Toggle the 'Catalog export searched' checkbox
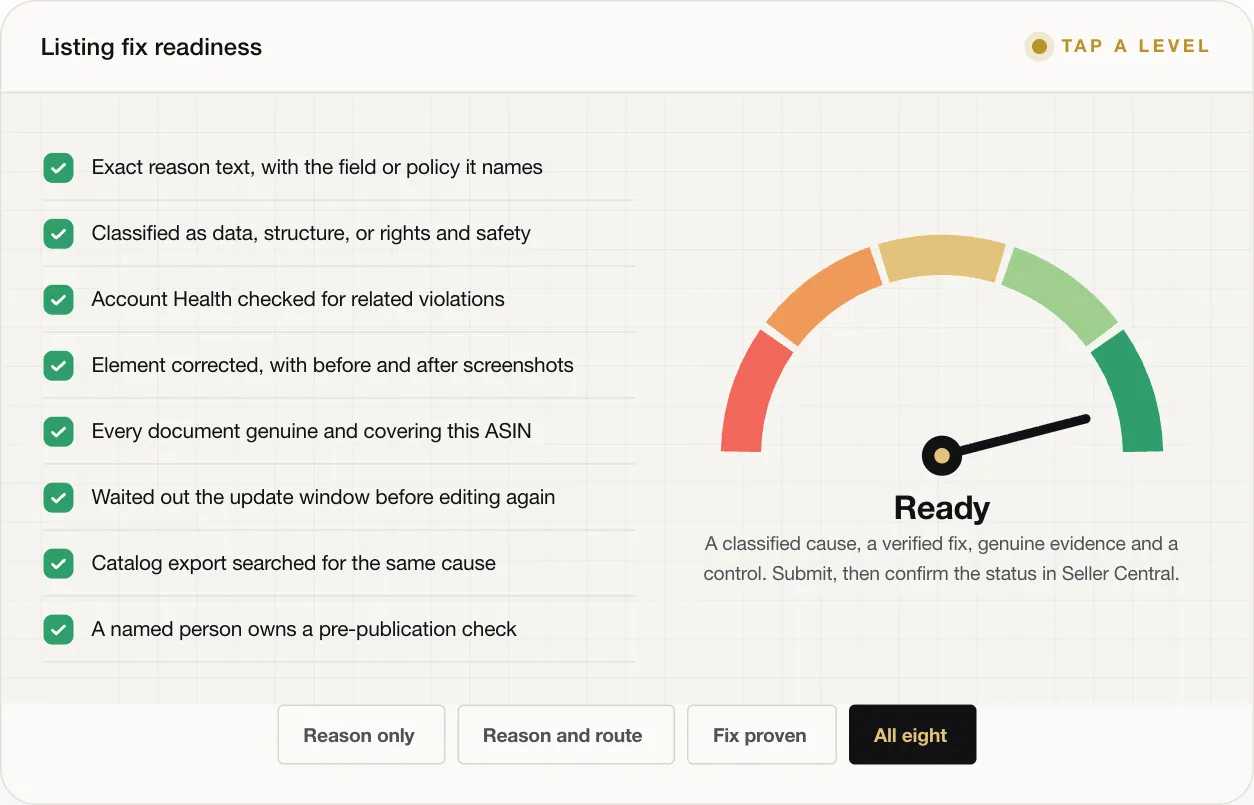This screenshot has height=805, width=1254. (59, 564)
